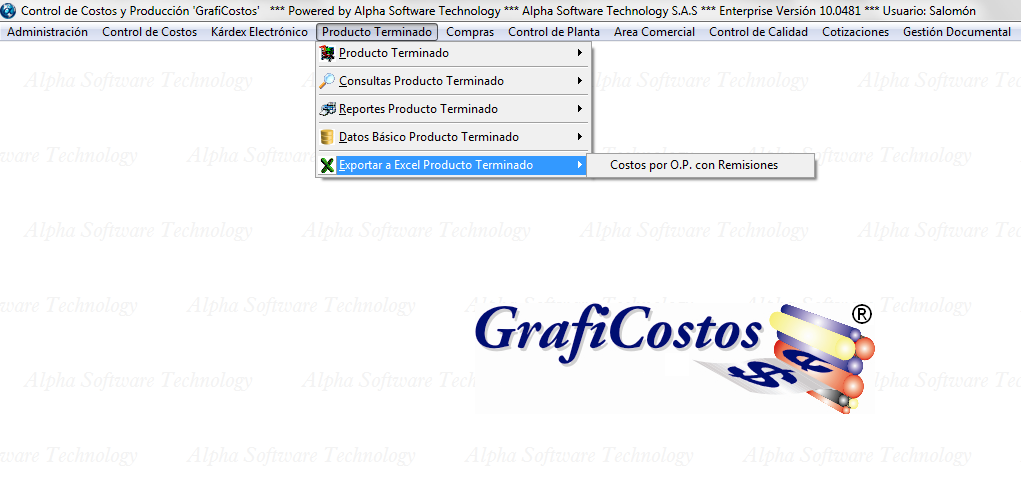Image resolution: width=1021 pixels, height=501 pixels.
Task: Click the printer icon for Reportes Producto Terminado
Action: point(327,109)
